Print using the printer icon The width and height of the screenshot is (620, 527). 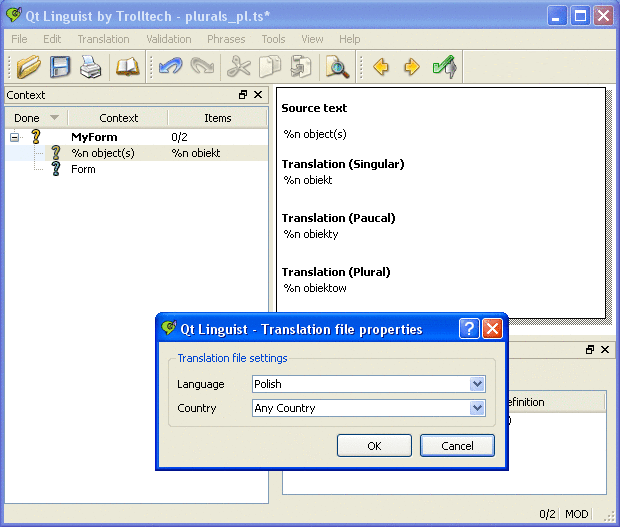click(91, 66)
